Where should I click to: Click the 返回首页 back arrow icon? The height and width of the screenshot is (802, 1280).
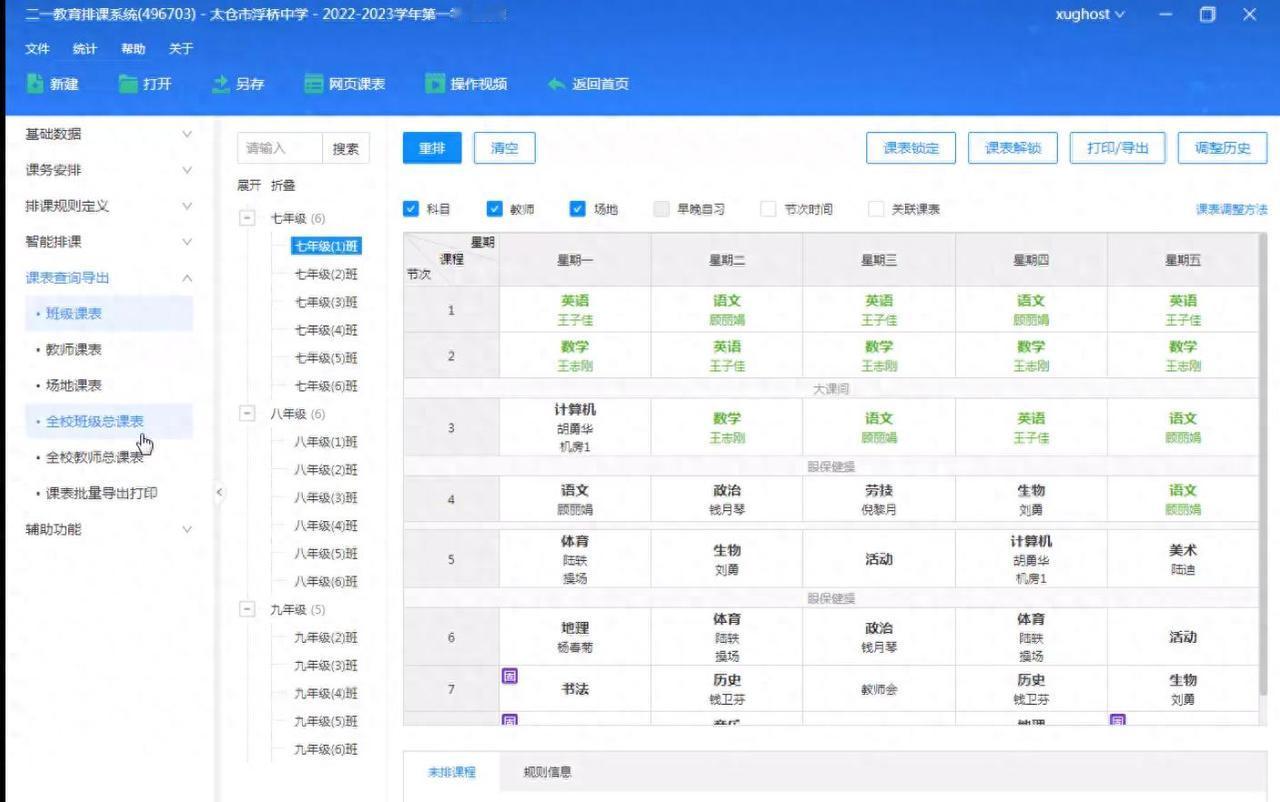(556, 84)
